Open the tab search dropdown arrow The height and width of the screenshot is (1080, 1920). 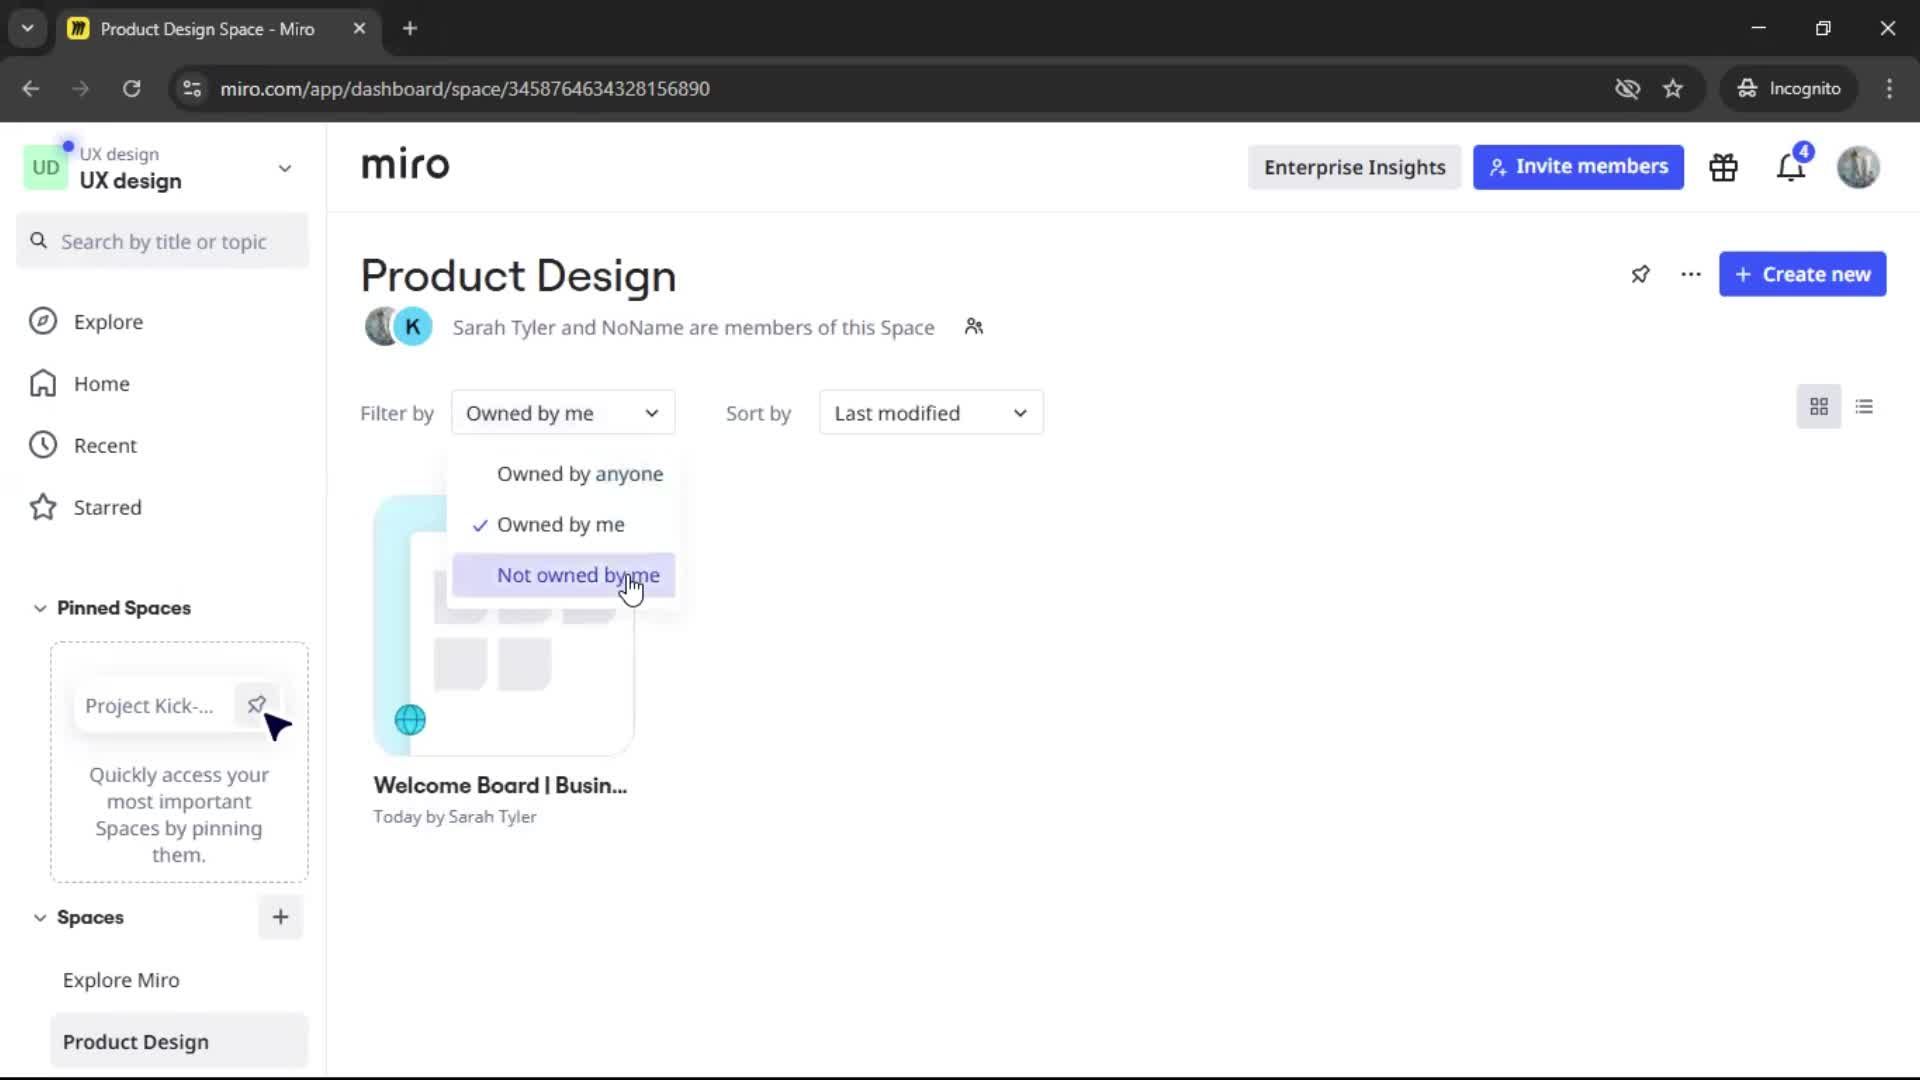pos(28,29)
